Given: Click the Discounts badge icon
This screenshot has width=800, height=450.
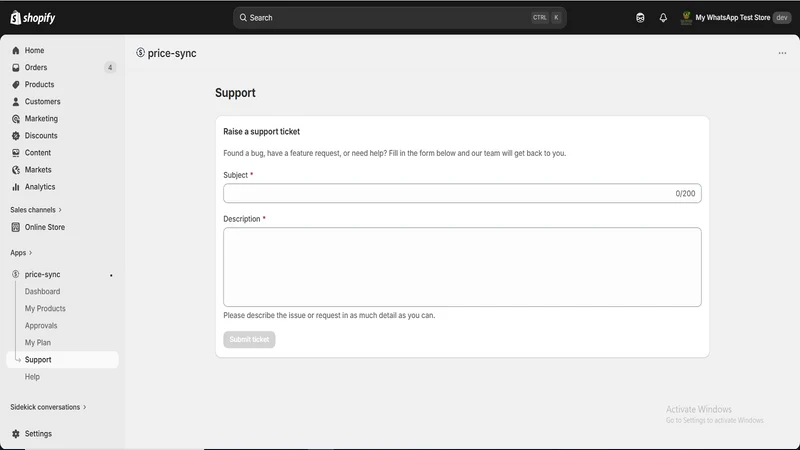Looking at the screenshot, I should (x=16, y=136).
